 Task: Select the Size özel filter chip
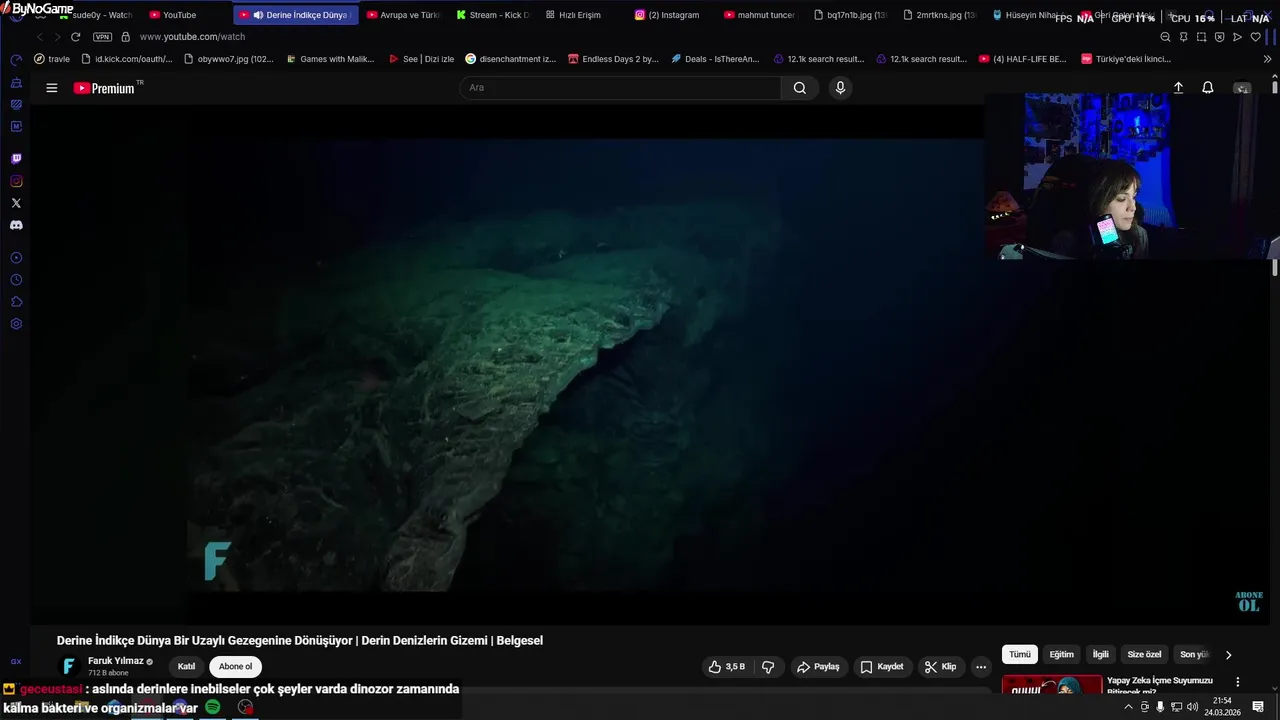(1144, 655)
